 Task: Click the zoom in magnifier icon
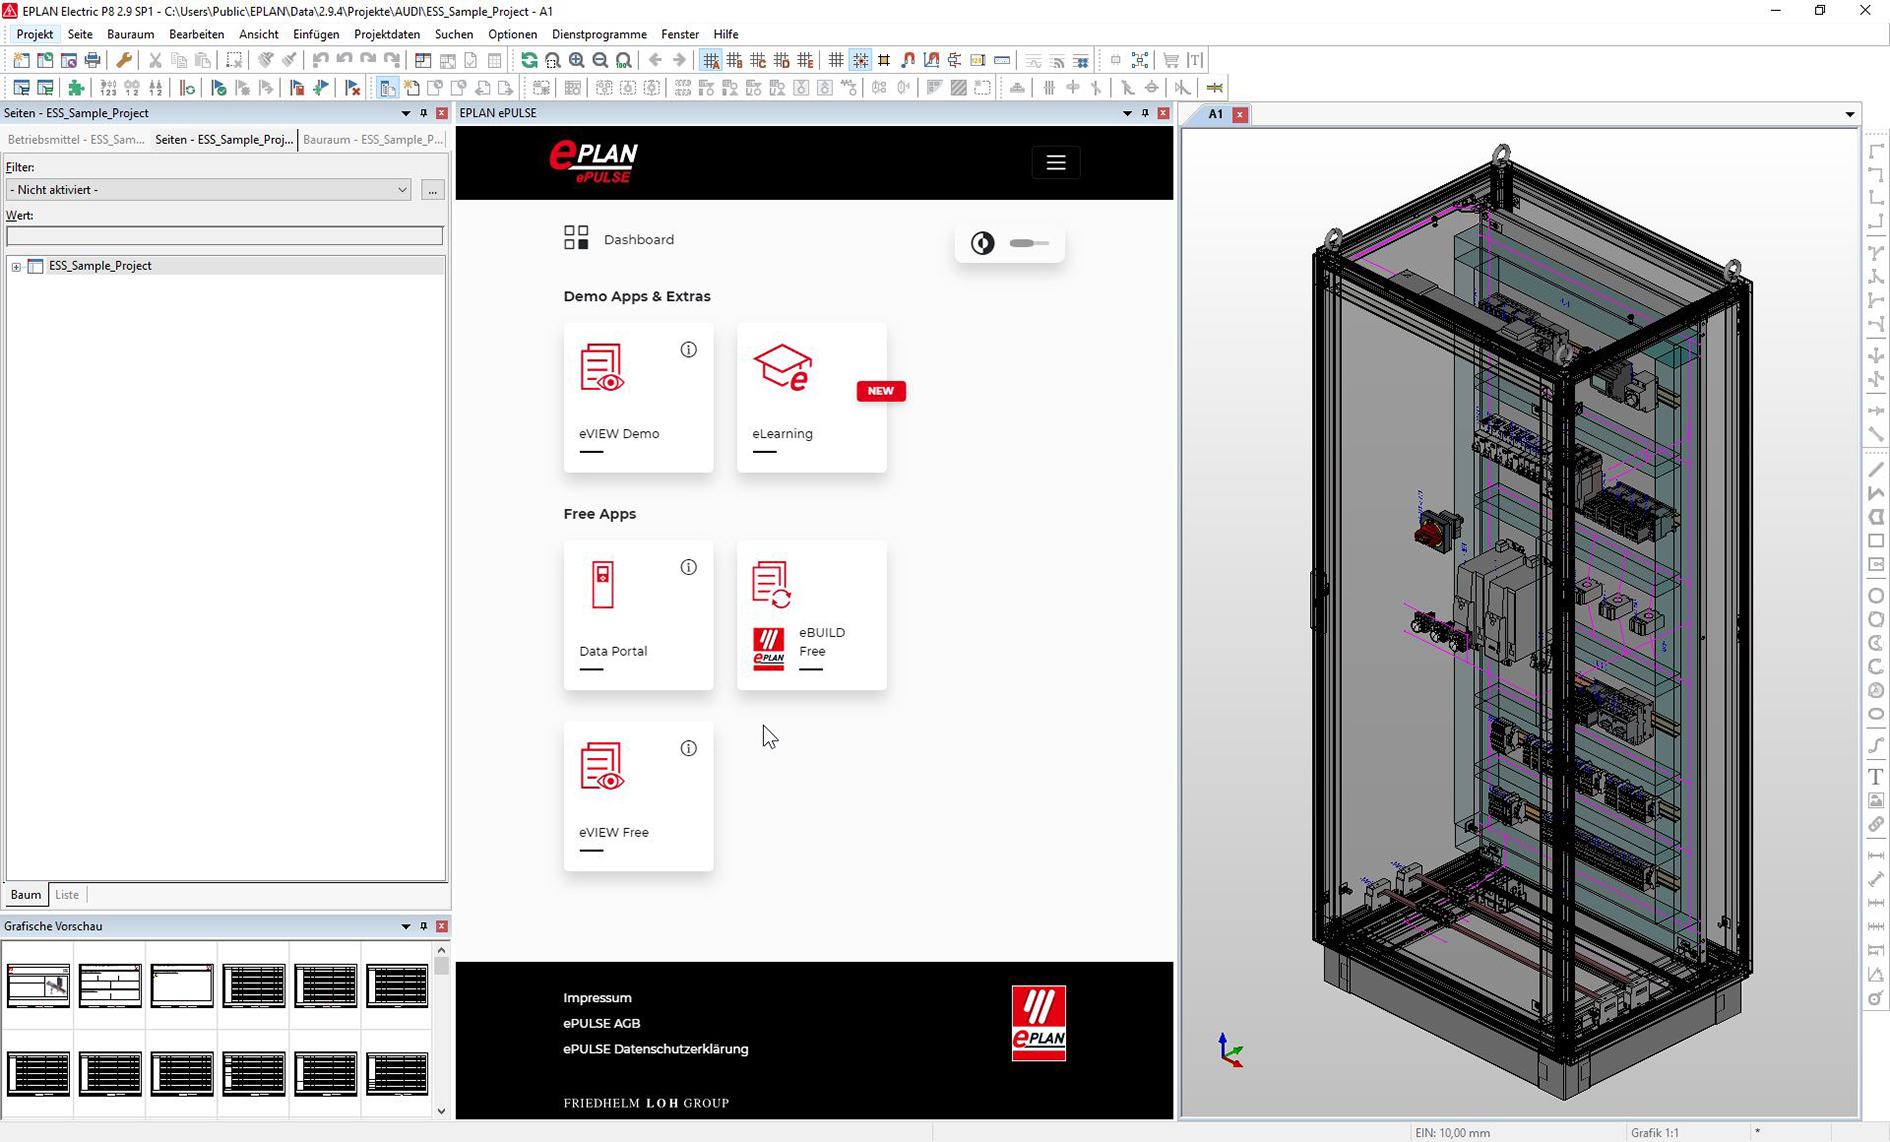click(577, 61)
